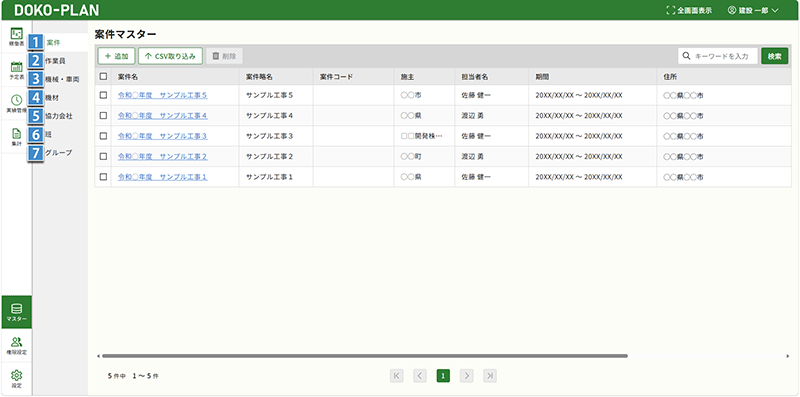This screenshot has width=800, height=397.
Task: Click the scrollbar's left arrow
Action: point(98,356)
